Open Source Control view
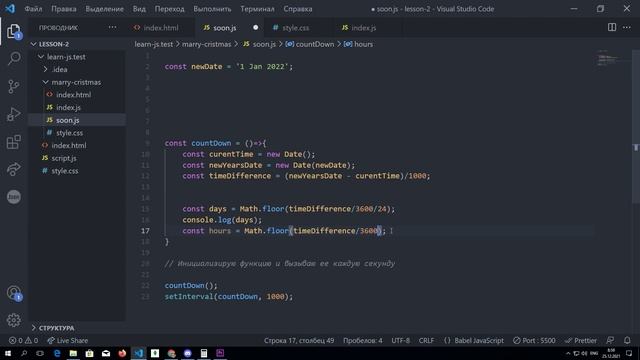The image size is (640, 360). pyautogui.click(x=13, y=86)
